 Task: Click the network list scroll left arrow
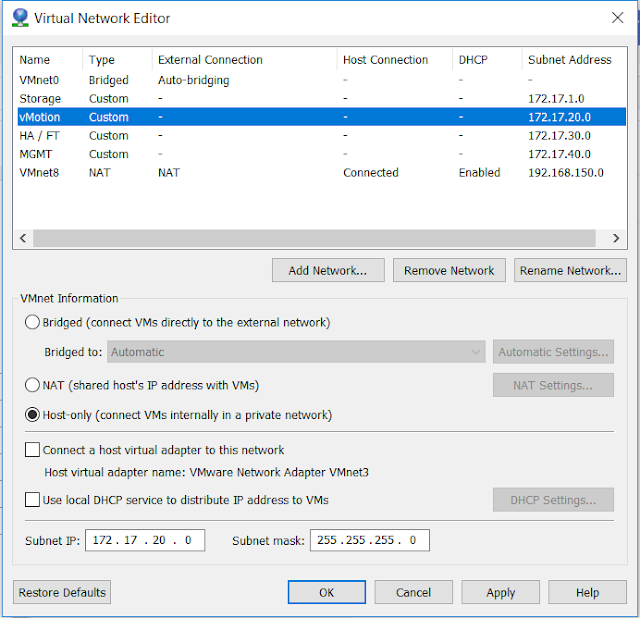coord(23,238)
